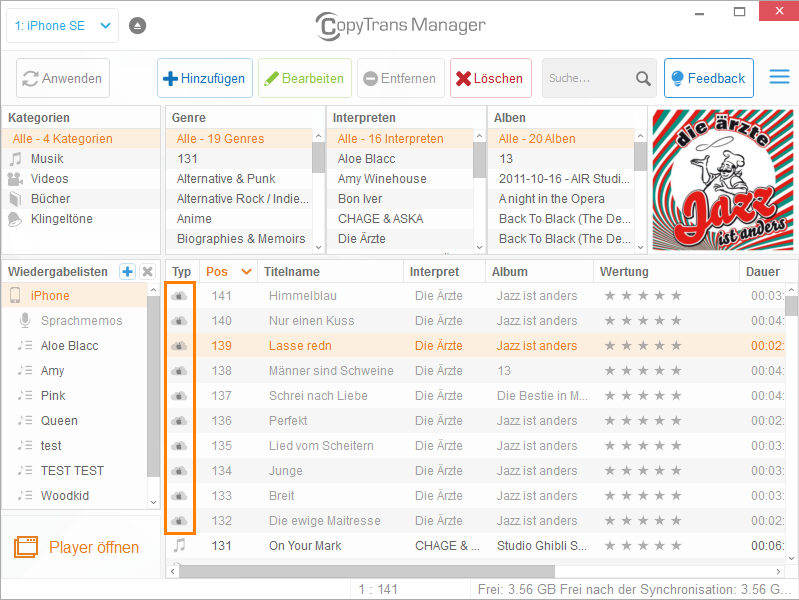Screen dimensions: 799x600
Task: Click cloud type icon for Breit
Action: (179, 495)
